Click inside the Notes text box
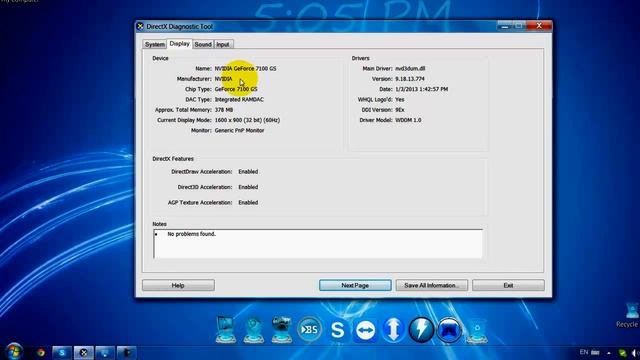The width and height of the screenshot is (640, 360). (x=318, y=244)
